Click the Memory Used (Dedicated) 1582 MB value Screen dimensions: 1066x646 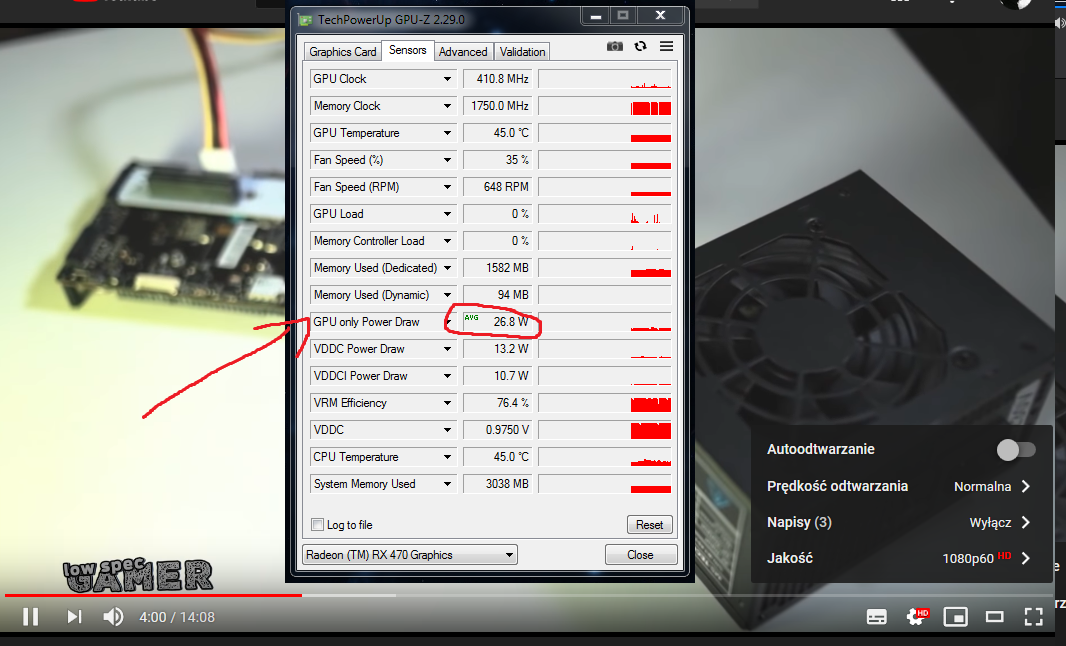pyautogui.click(x=498, y=268)
